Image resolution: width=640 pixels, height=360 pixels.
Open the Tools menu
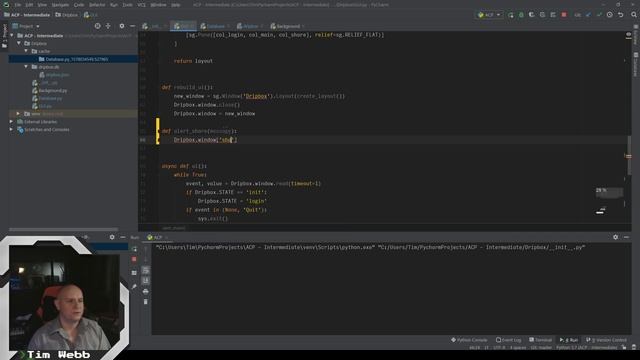coord(127,5)
